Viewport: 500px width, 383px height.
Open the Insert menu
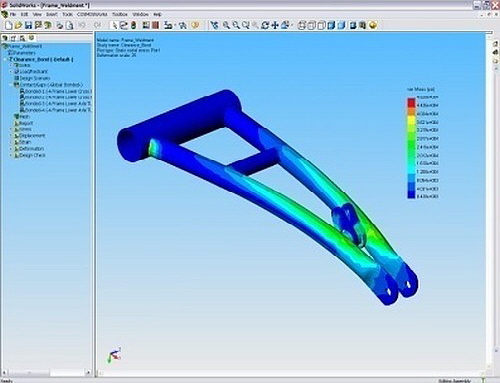52,14
